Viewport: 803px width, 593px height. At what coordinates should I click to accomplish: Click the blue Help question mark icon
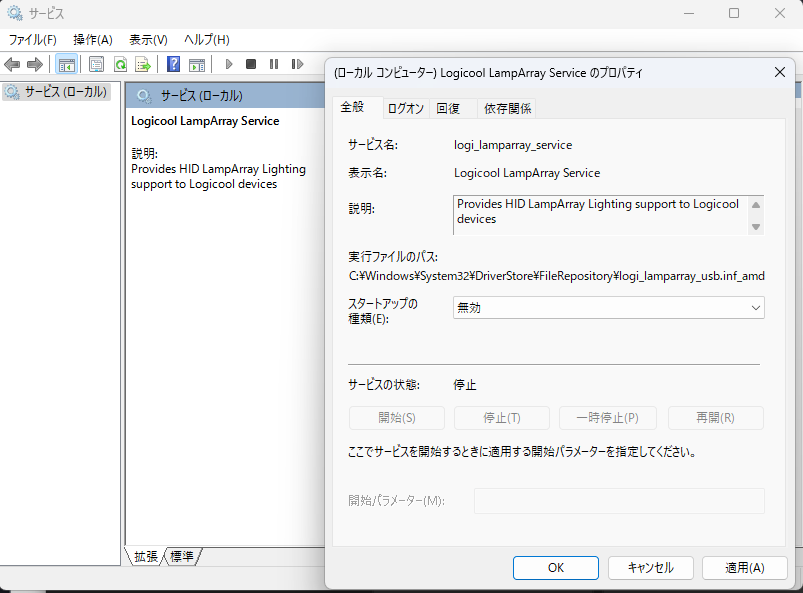tap(173, 64)
